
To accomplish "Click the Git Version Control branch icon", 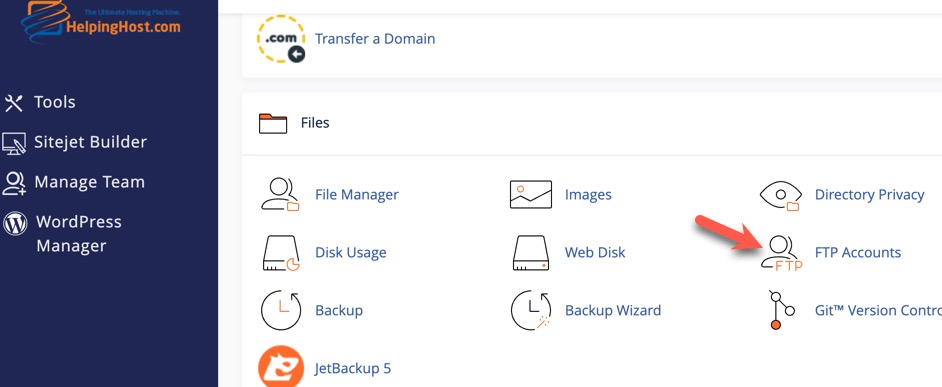I will point(782,310).
